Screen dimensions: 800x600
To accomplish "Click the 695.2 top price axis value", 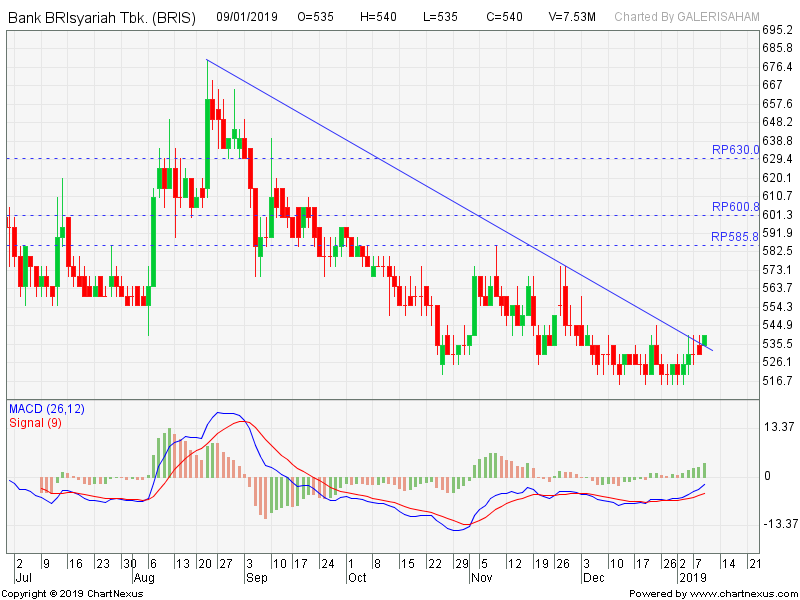I will point(777,30).
